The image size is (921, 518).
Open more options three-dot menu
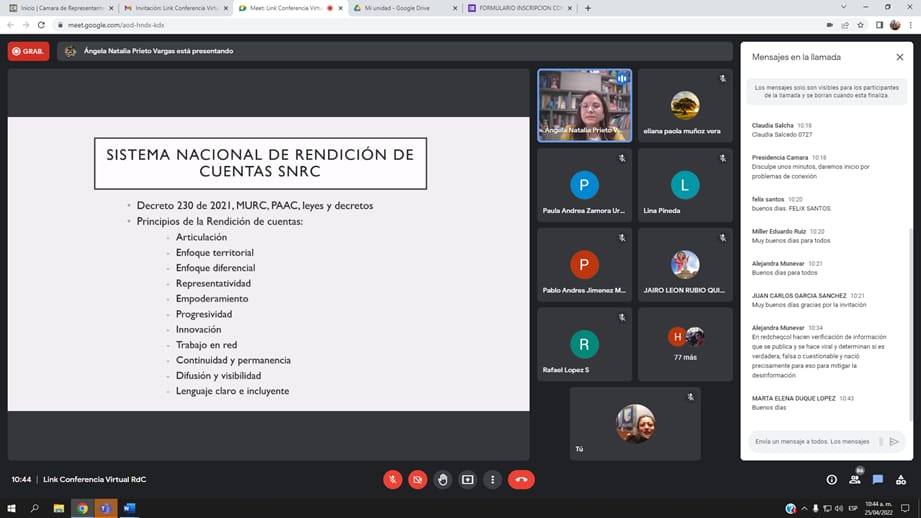[492, 480]
